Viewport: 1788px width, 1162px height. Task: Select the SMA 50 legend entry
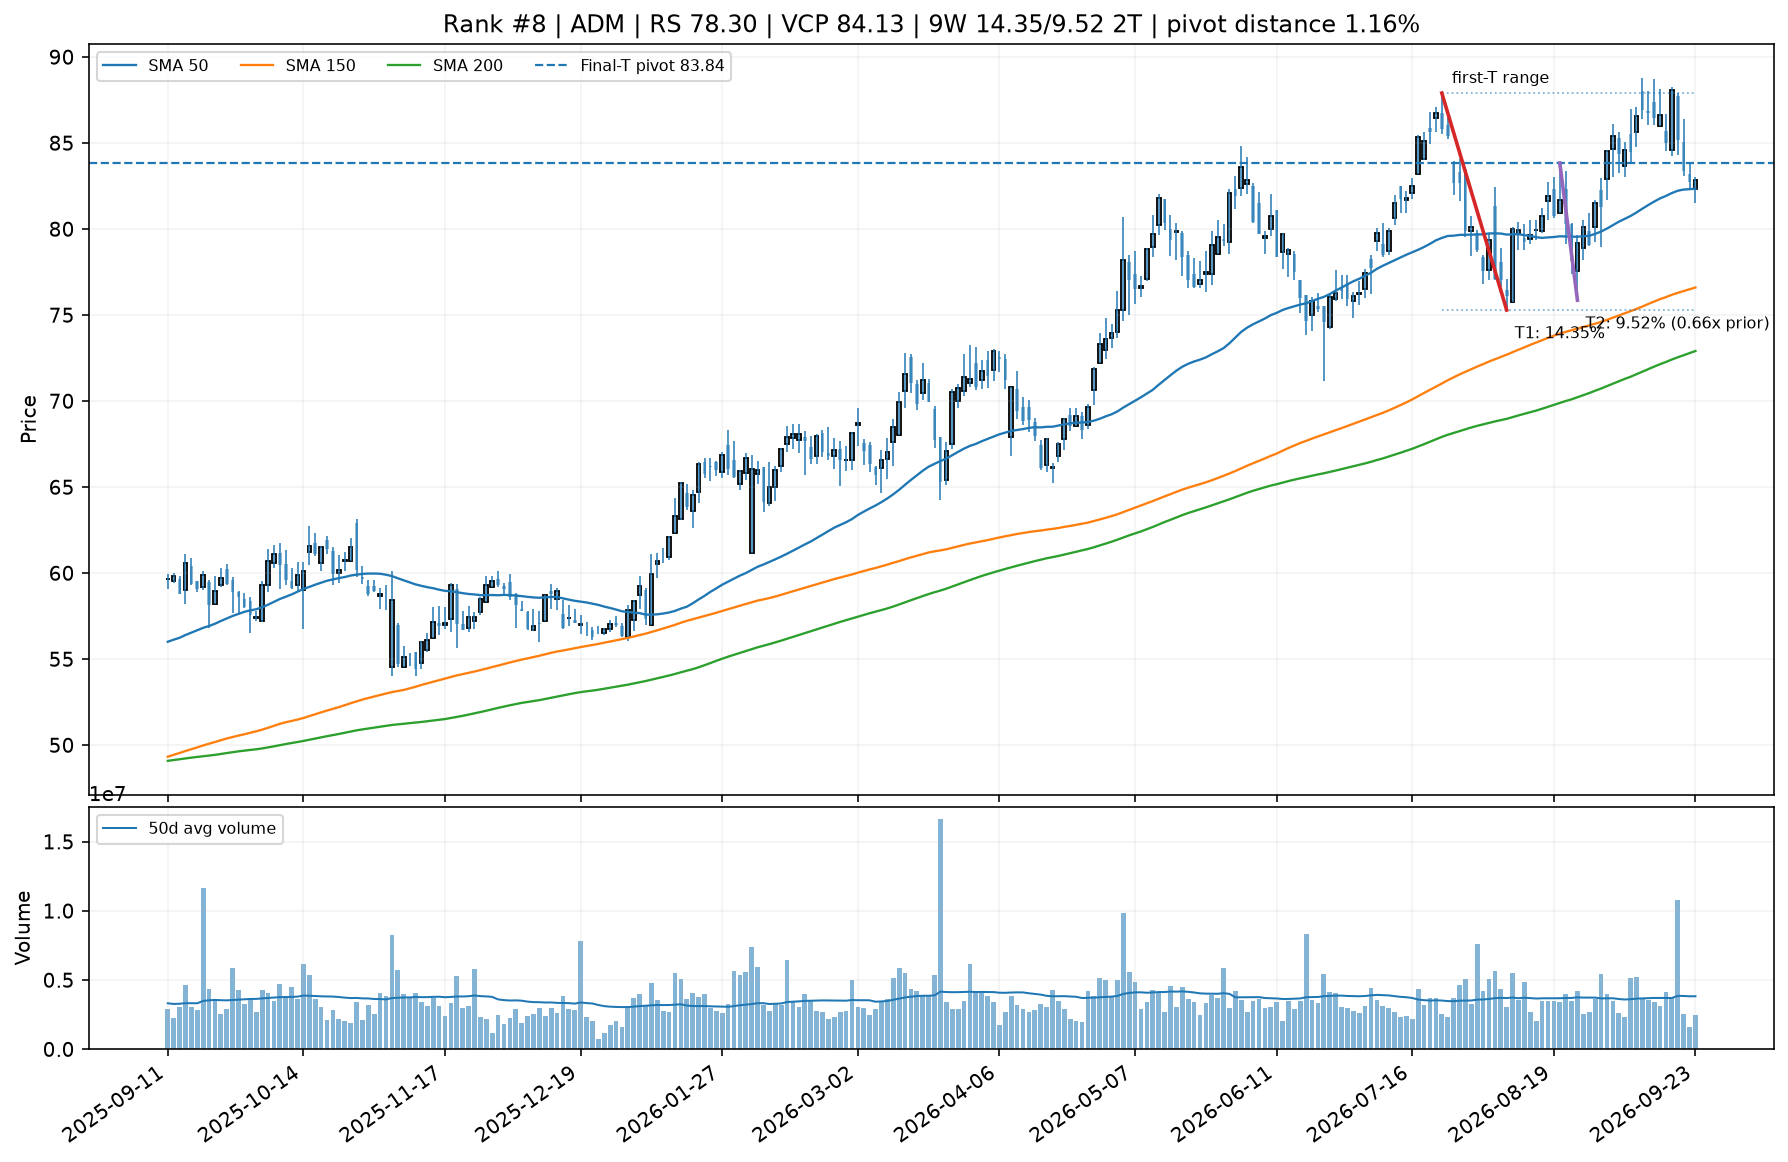tap(155, 66)
